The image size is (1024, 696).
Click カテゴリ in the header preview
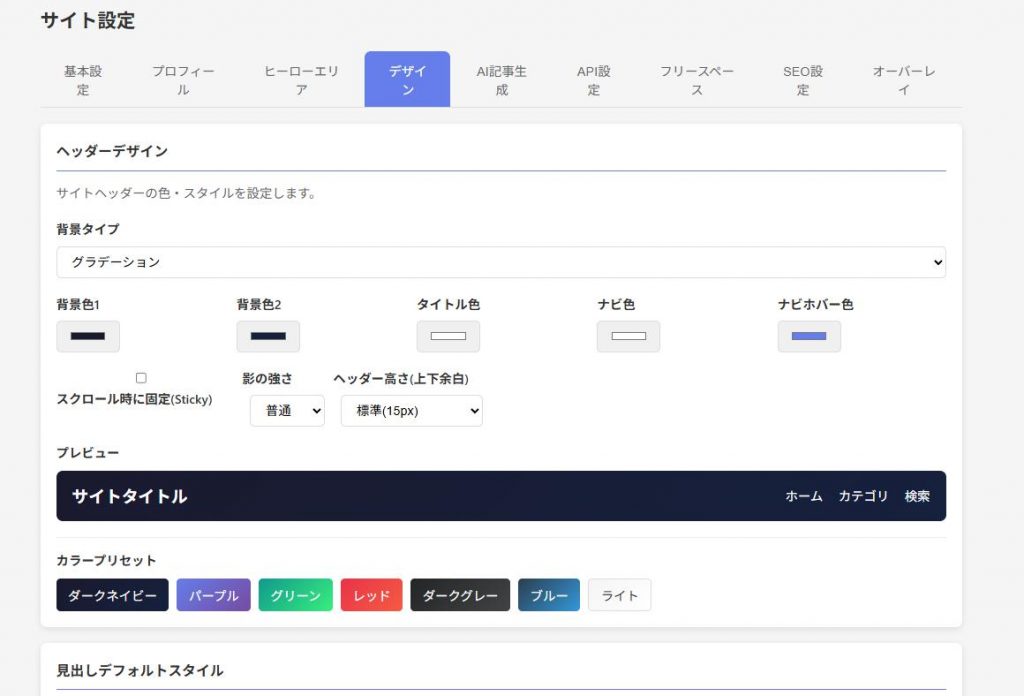click(863, 496)
